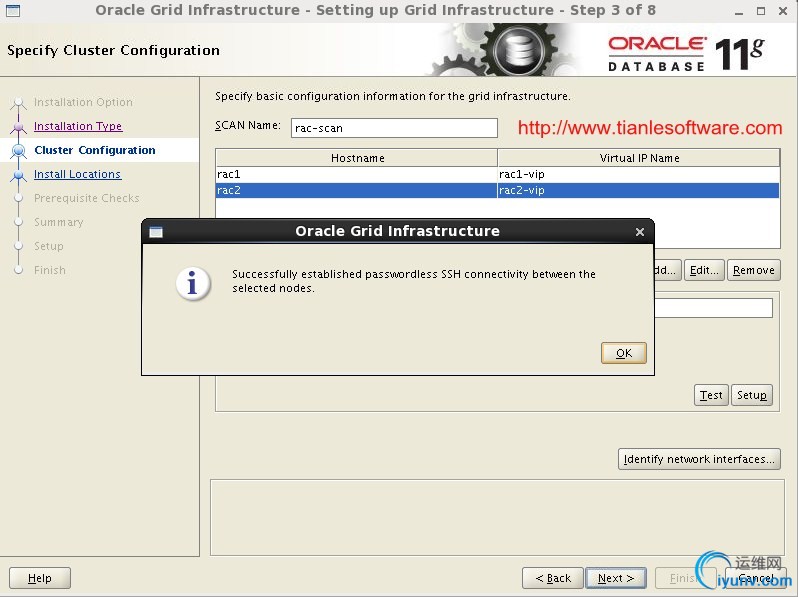This screenshot has width=798, height=597.
Task: Select the Summary step
Action: click(x=59, y=222)
